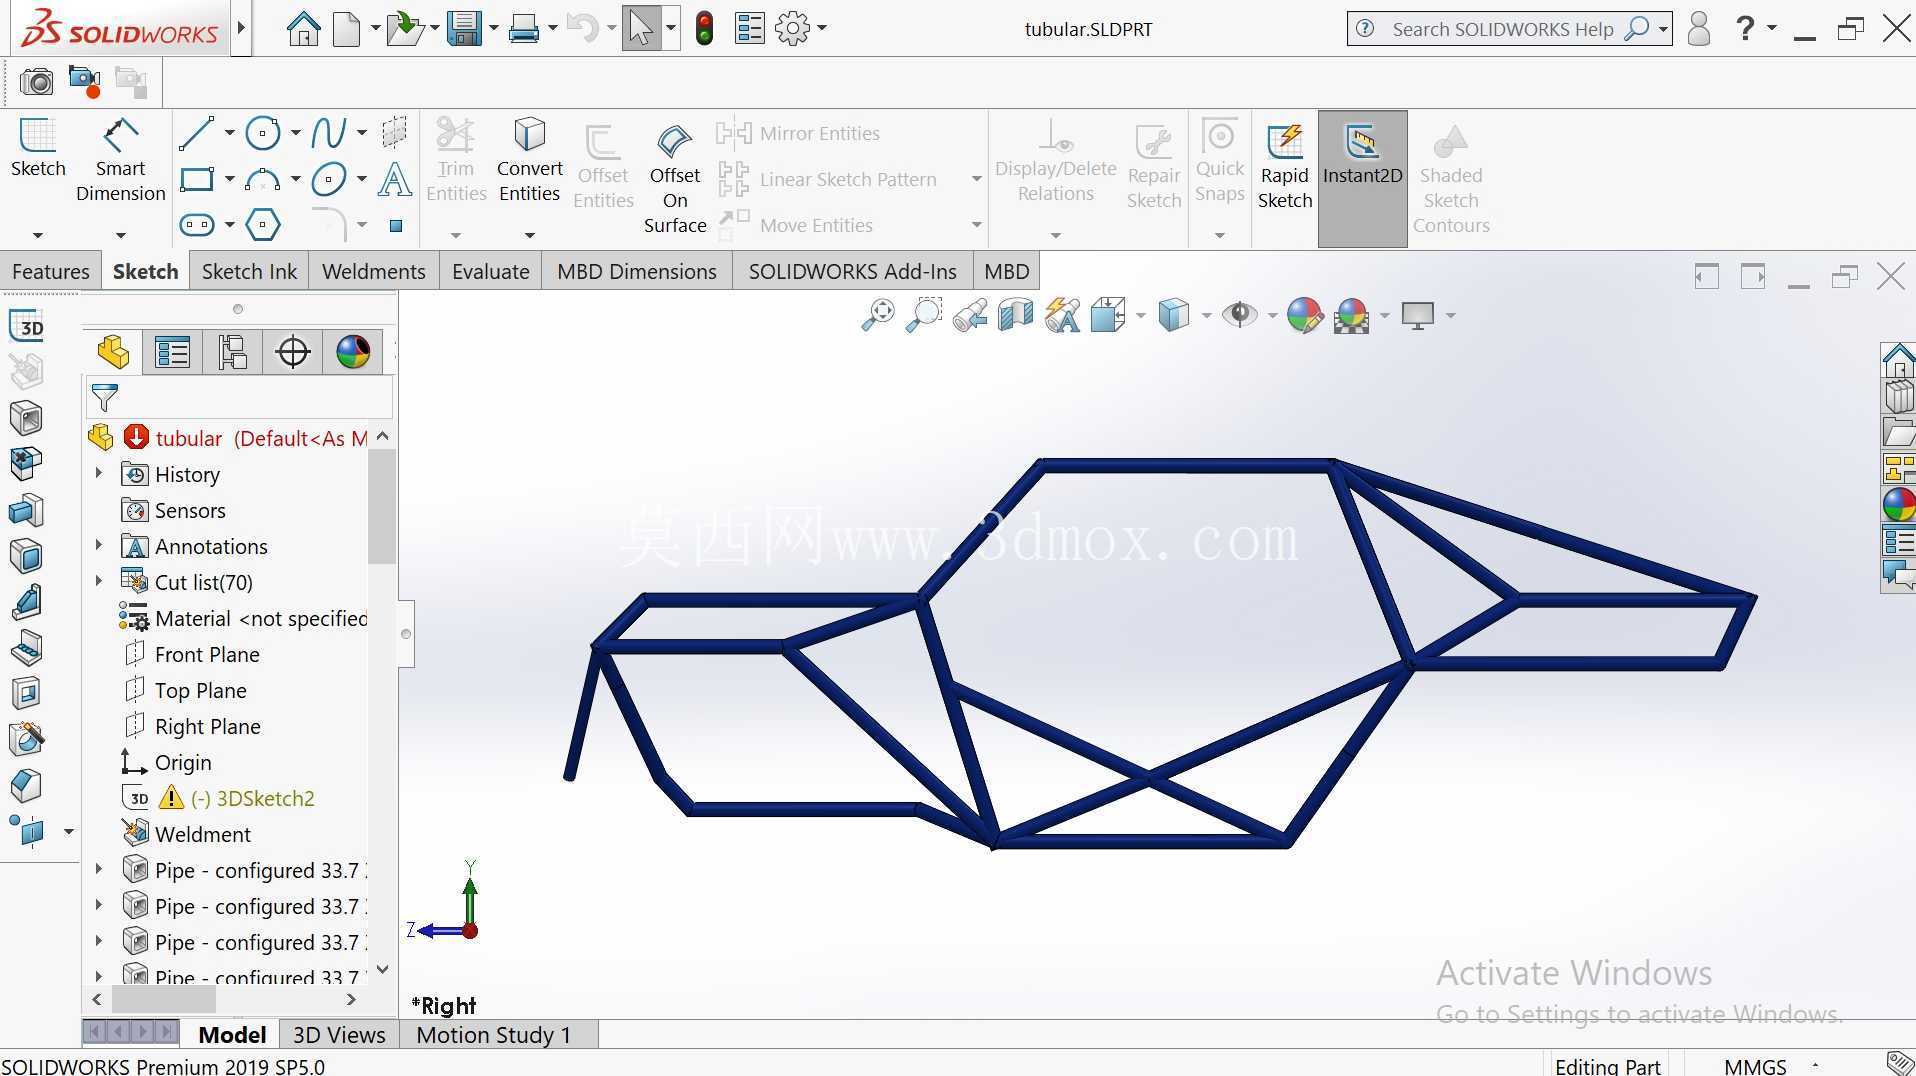The width and height of the screenshot is (1916, 1076).
Task: Click the Smart Dimension tool
Action: click(120, 160)
